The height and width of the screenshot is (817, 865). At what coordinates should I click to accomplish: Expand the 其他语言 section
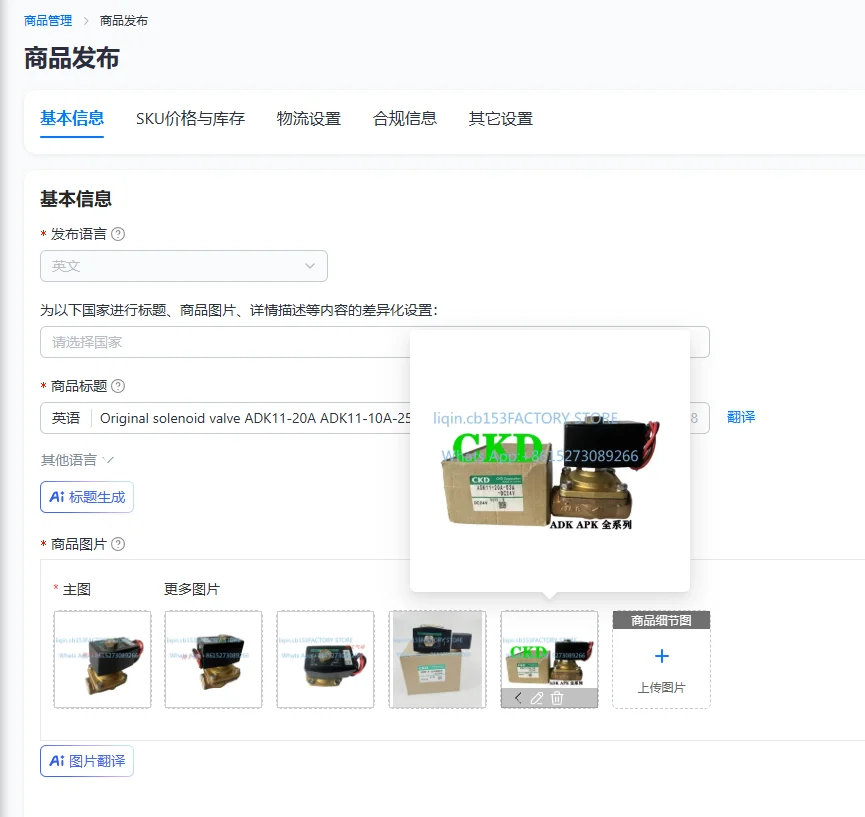point(77,460)
